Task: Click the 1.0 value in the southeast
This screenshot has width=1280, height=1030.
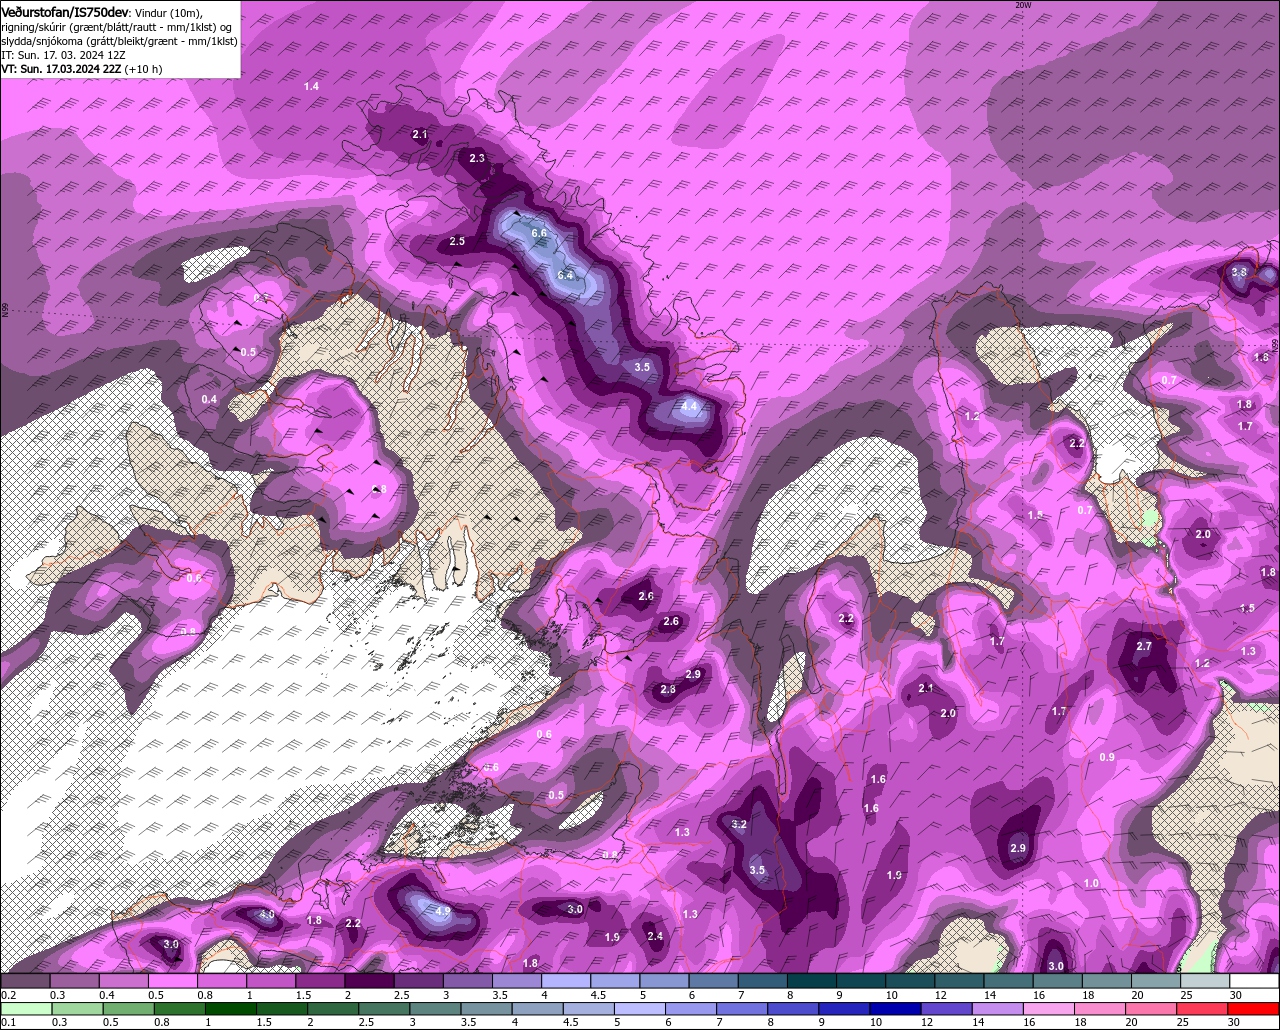Action: pyautogui.click(x=1091, y=884)
